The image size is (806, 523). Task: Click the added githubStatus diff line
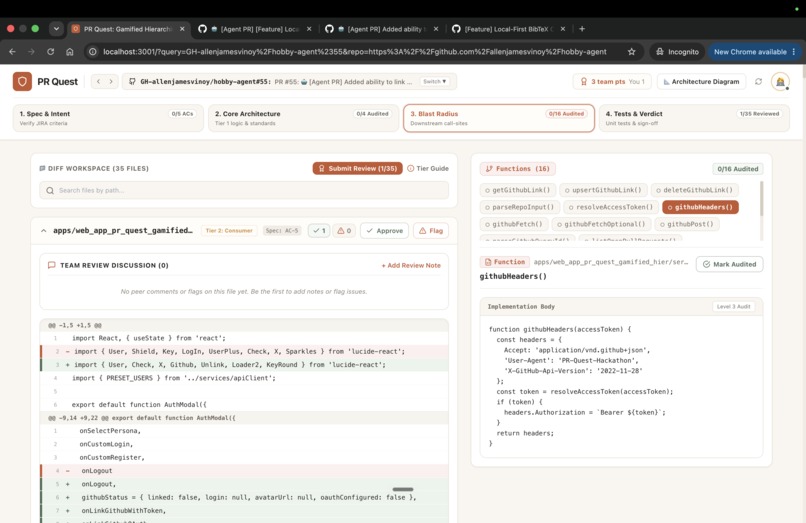point(244,497)
